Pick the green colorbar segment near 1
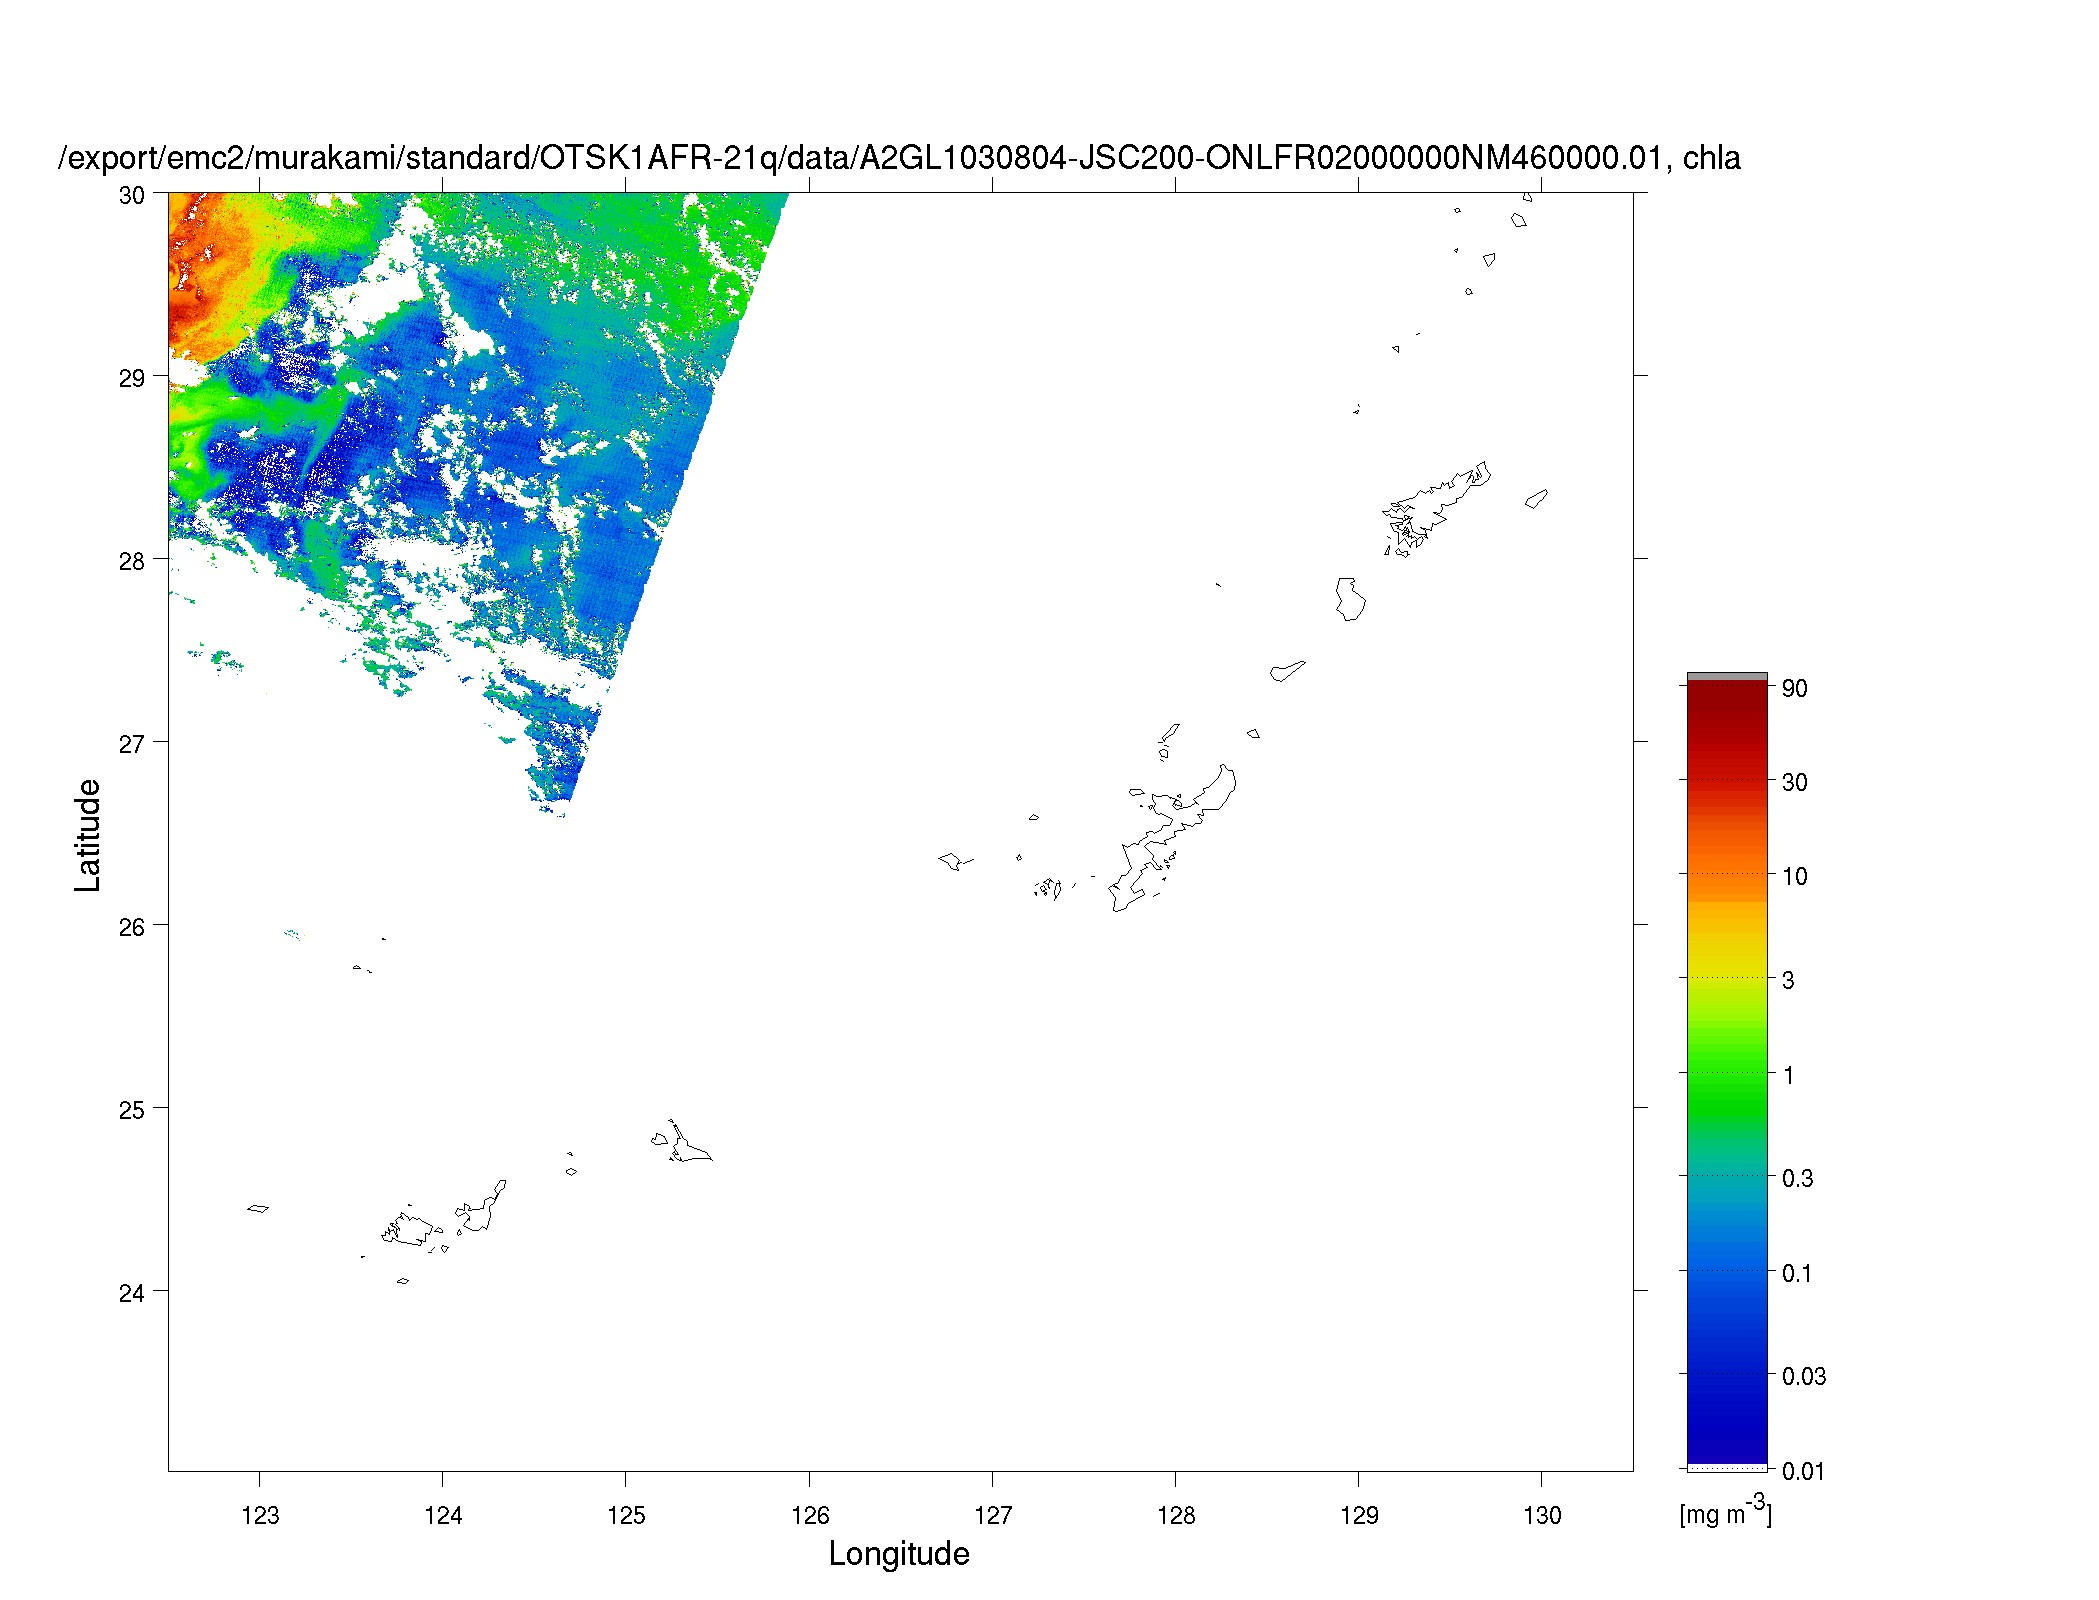Screen dimensions: 2099x1600 pos(1727,1075)
